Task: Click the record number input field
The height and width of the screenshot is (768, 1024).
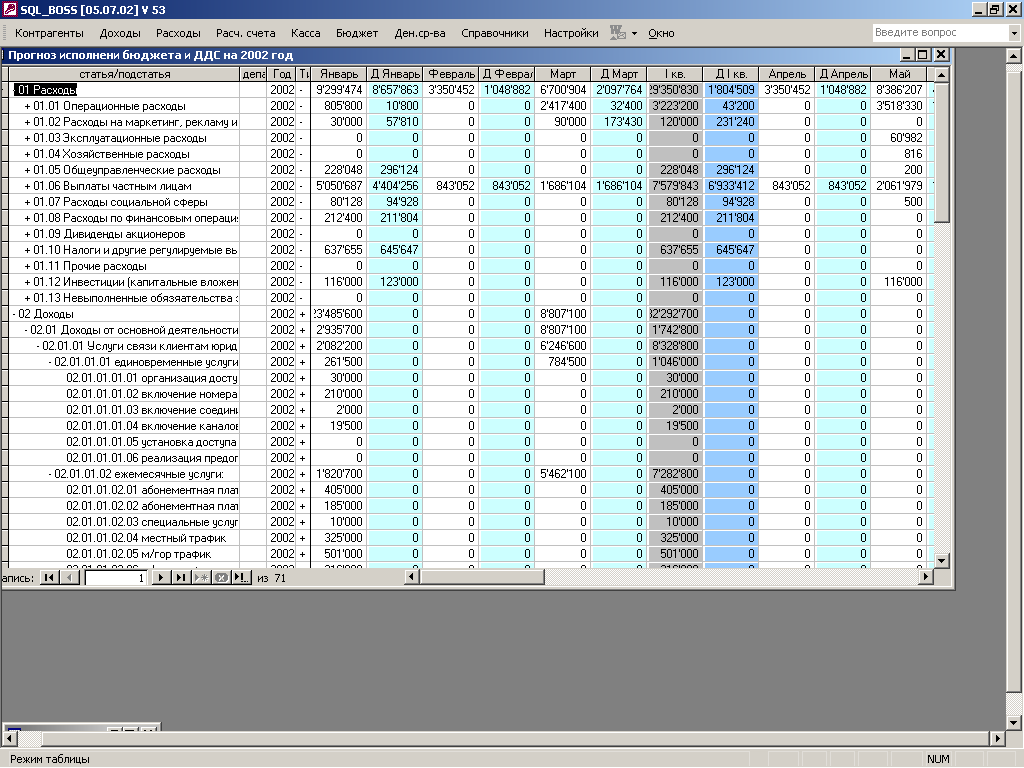Action: (x=115, y=578)
